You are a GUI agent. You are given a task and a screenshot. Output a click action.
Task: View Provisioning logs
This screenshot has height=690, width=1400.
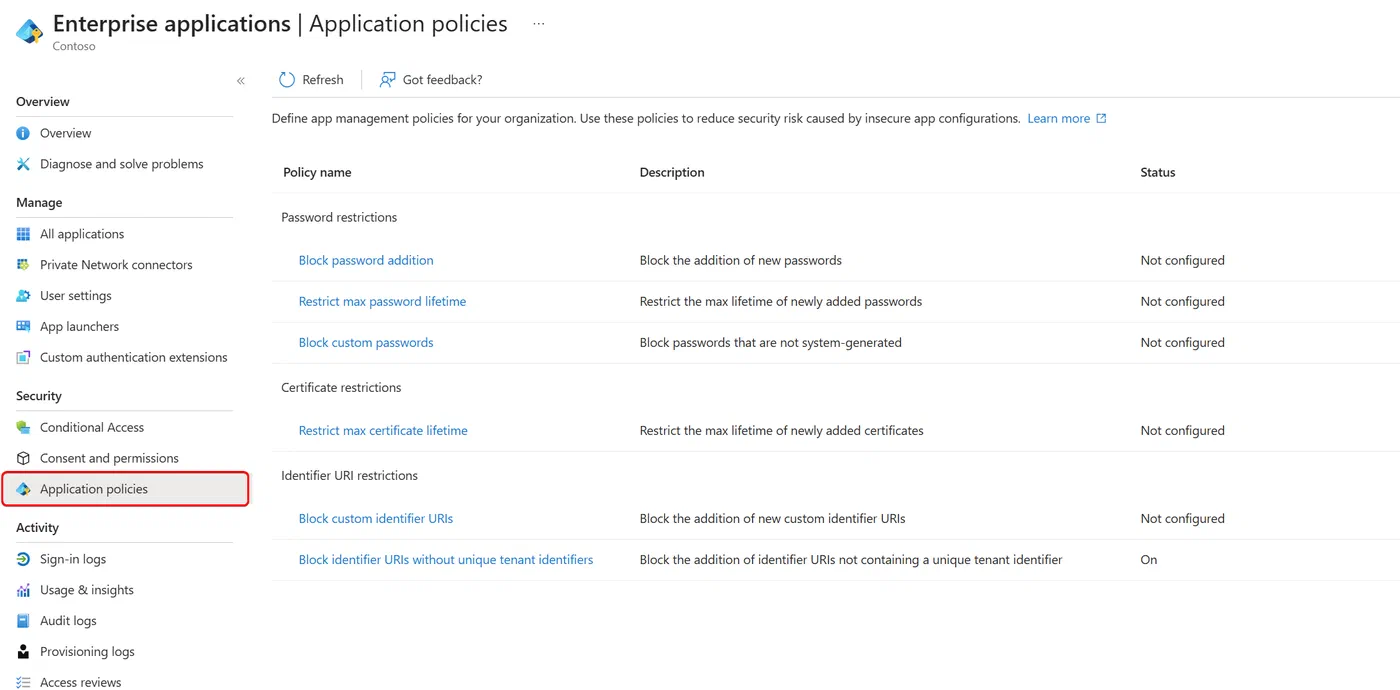tap(87, 652)
